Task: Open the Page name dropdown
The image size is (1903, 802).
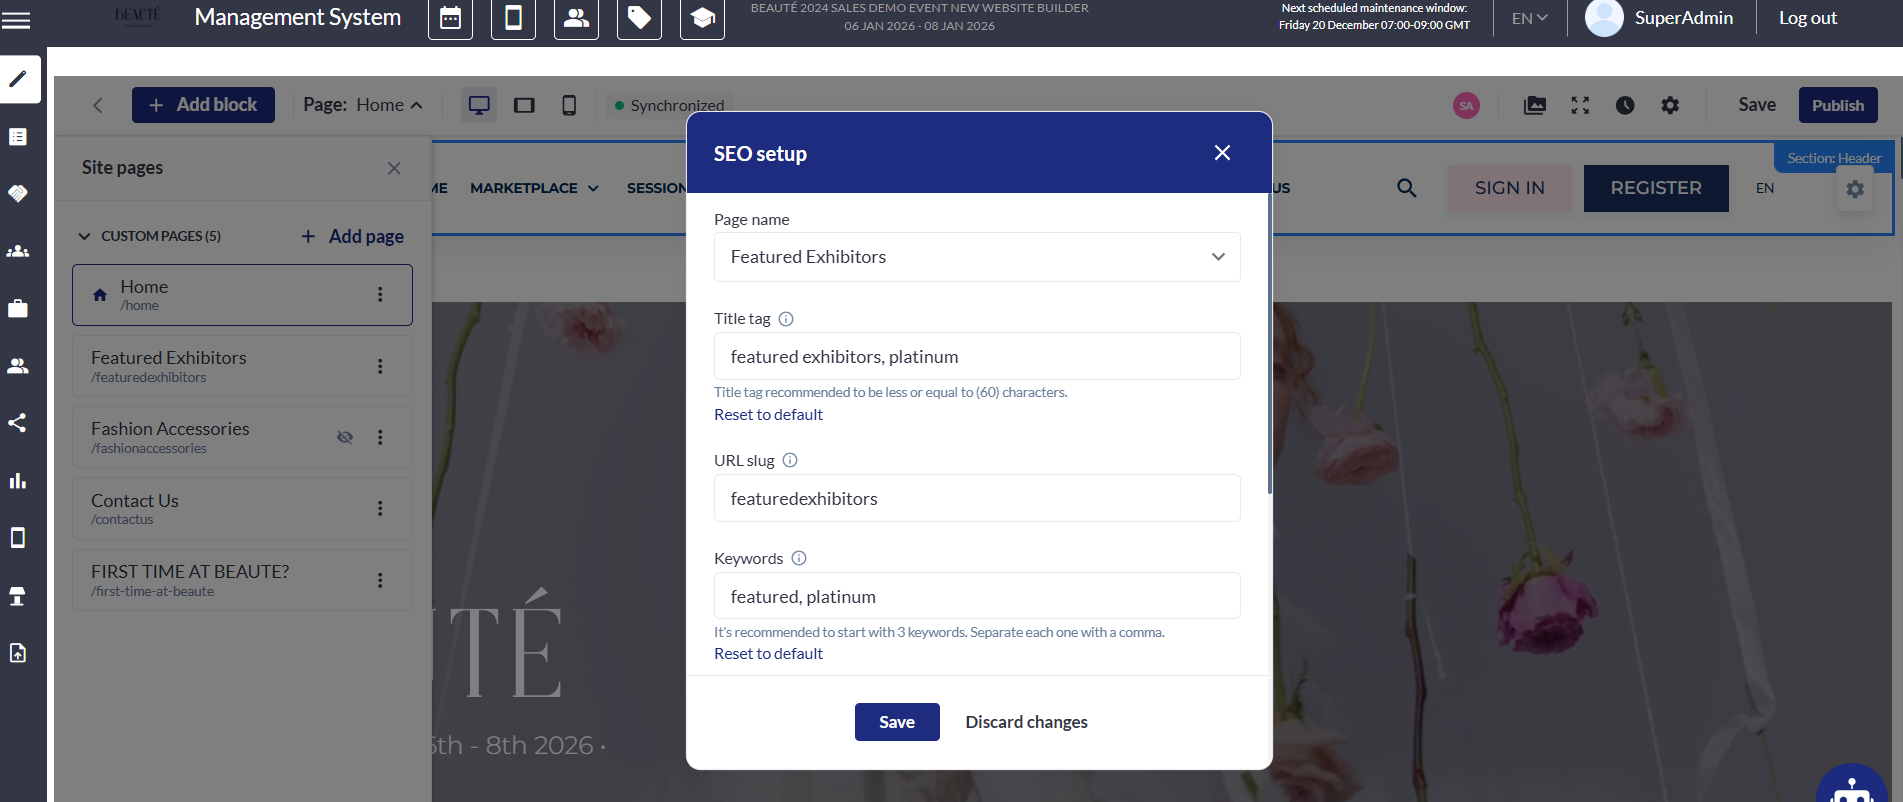Action: 976,257
